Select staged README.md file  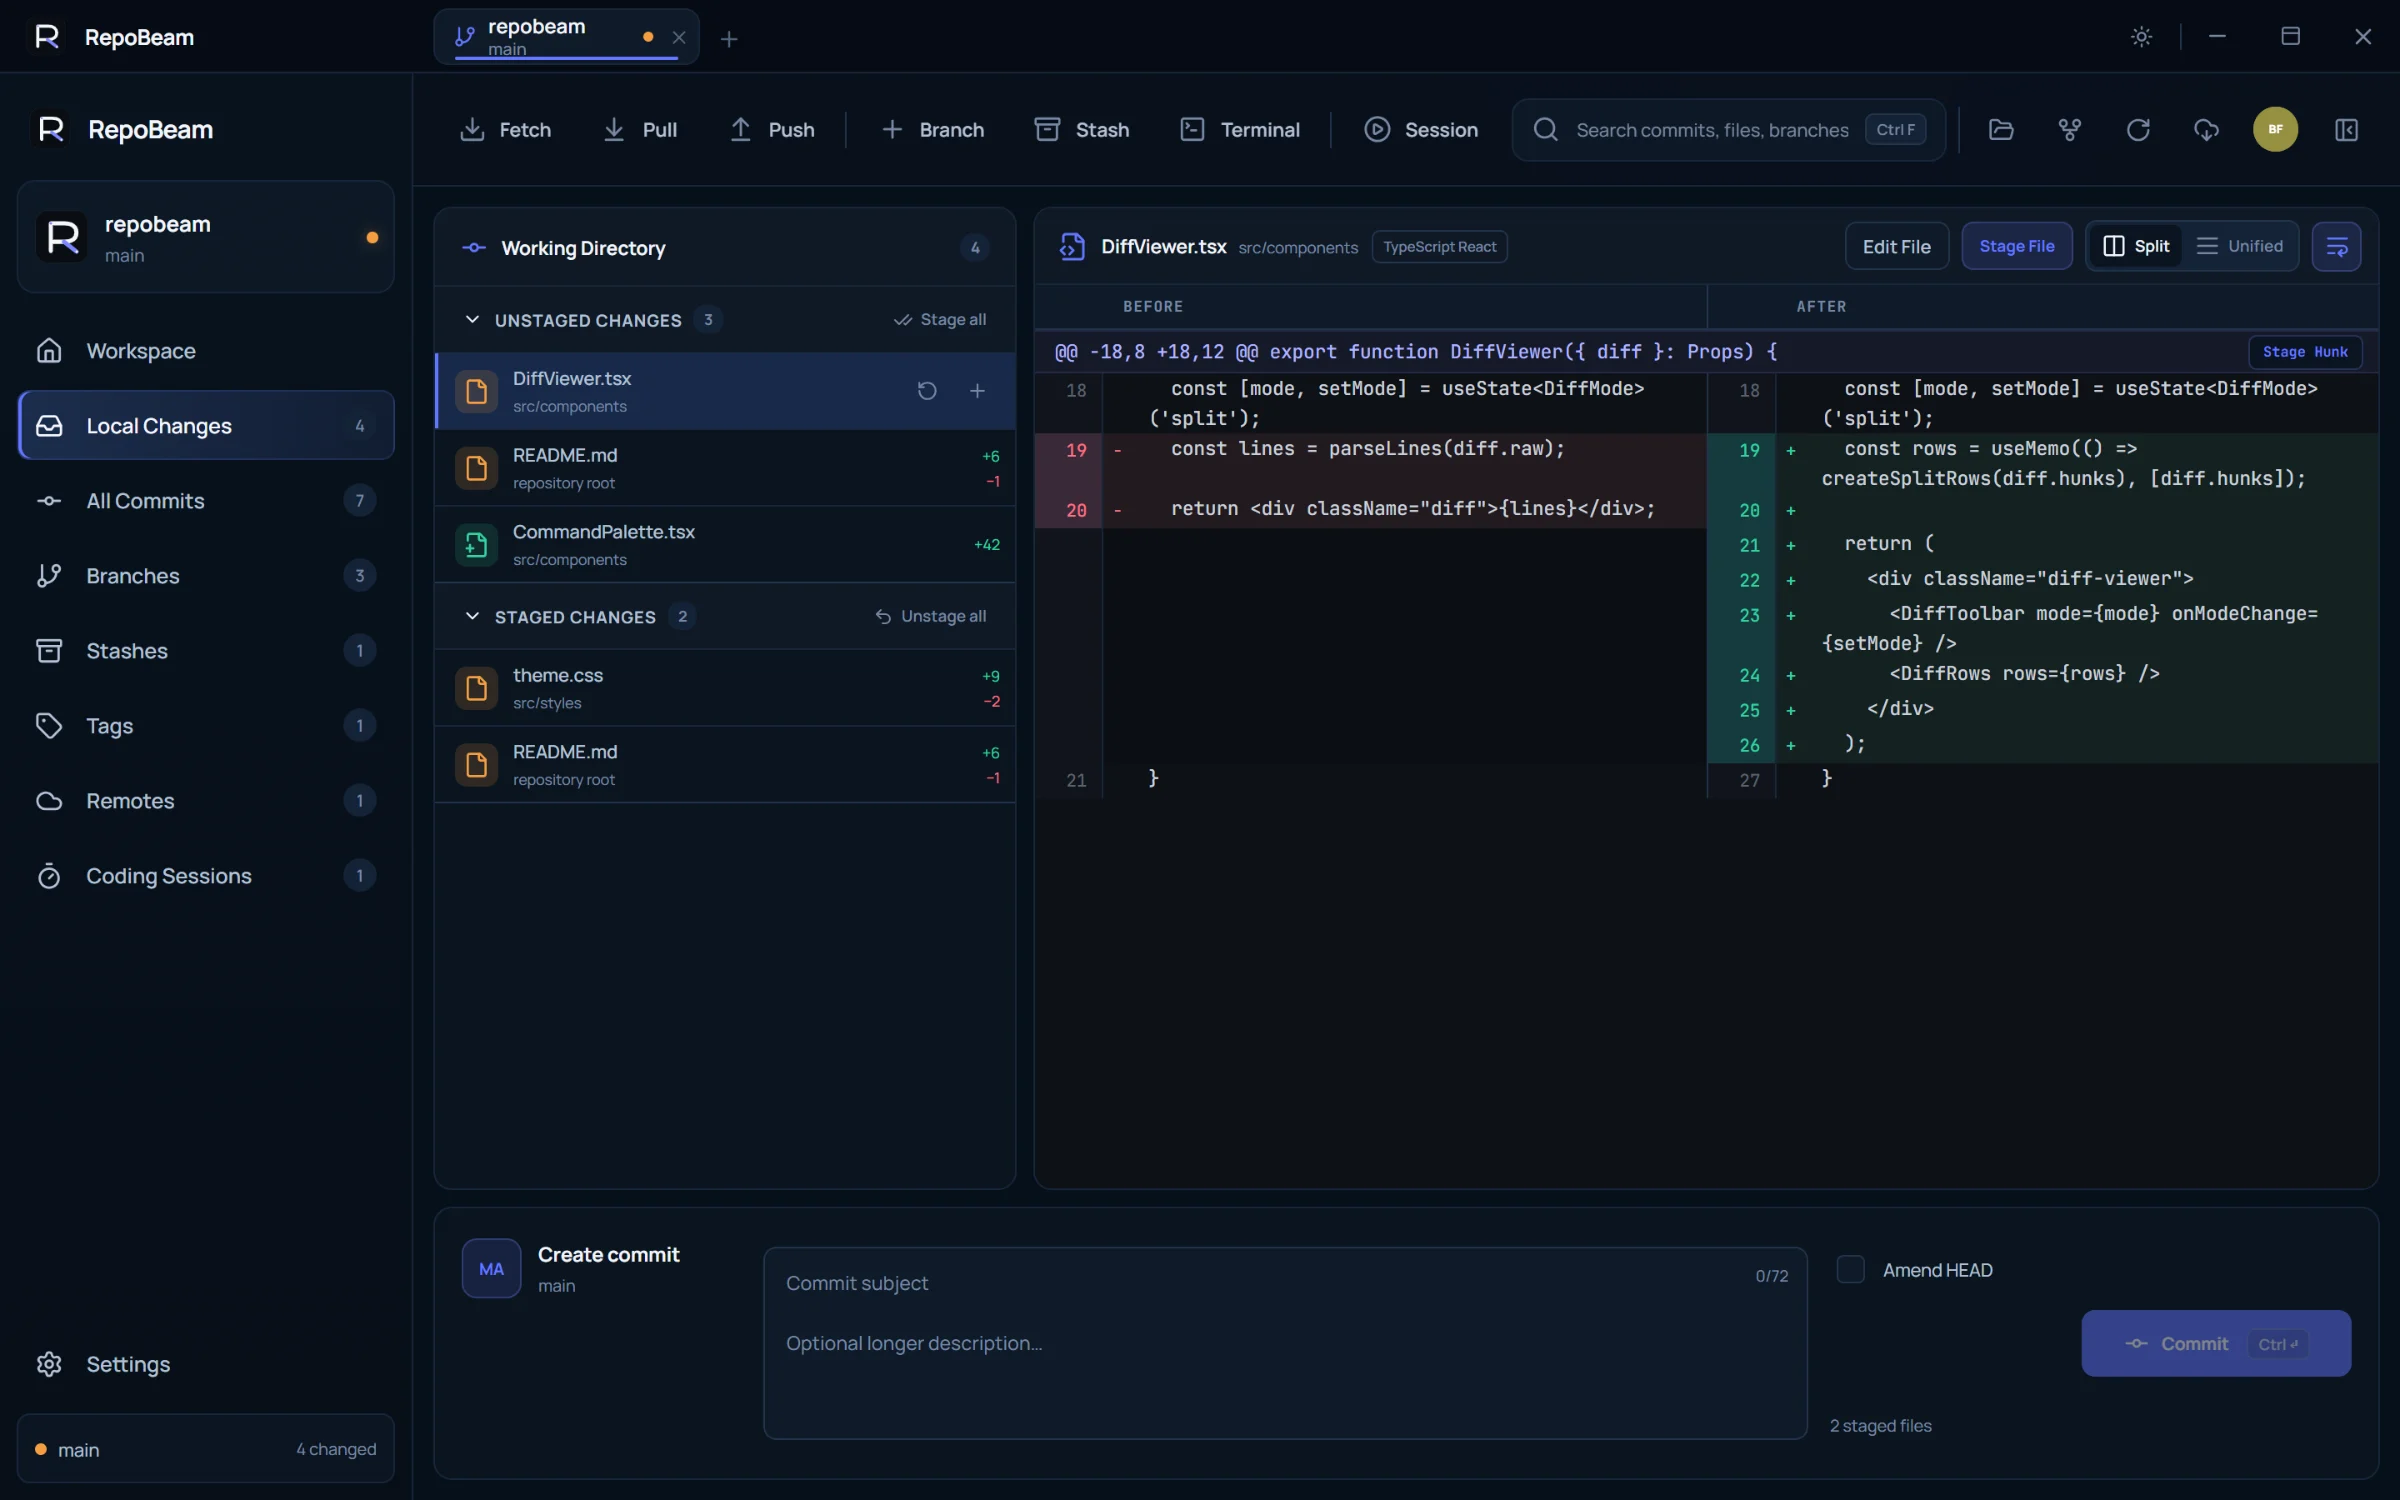coord(725,765)
